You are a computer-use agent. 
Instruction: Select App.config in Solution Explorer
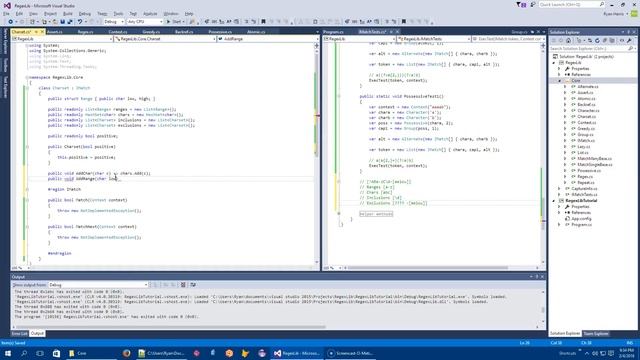[581, 219]
